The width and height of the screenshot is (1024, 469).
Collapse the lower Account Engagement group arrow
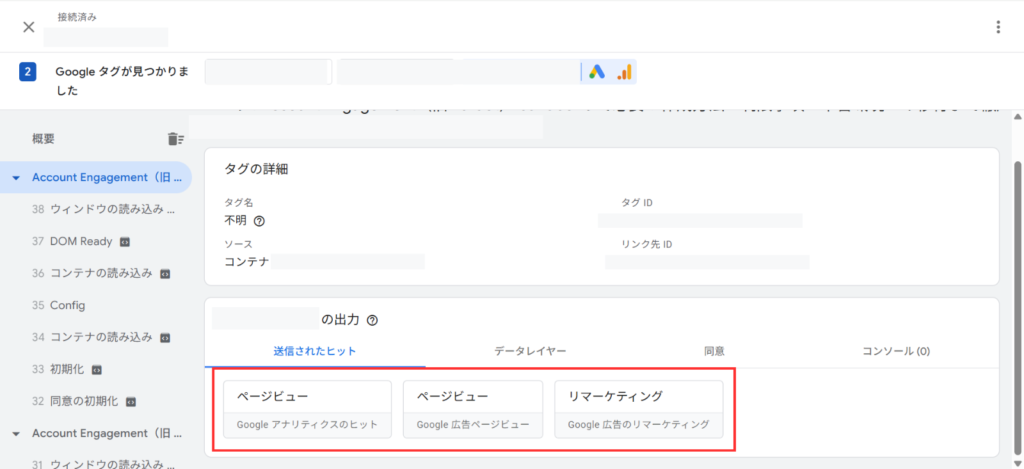(16, 434)
